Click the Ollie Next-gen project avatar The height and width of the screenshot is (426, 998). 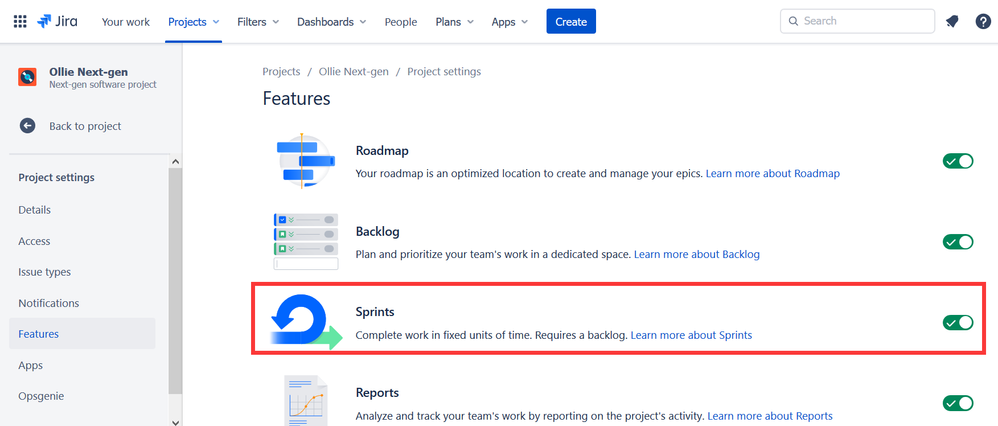coord(27,77)
